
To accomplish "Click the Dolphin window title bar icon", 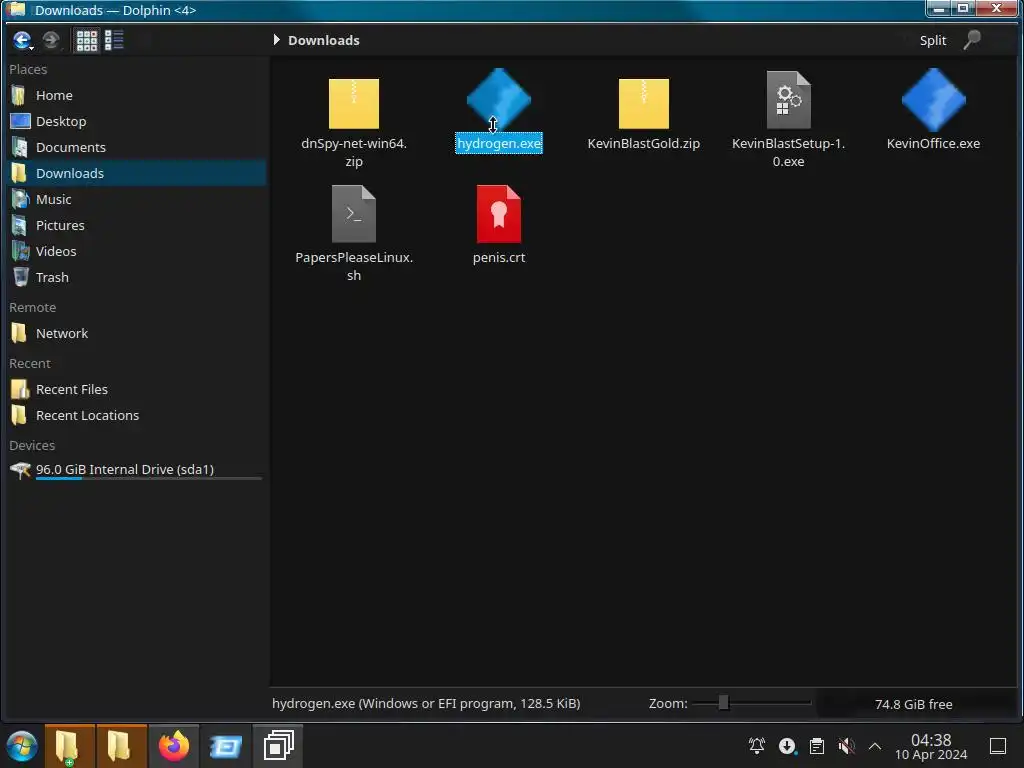I will 15,9.
